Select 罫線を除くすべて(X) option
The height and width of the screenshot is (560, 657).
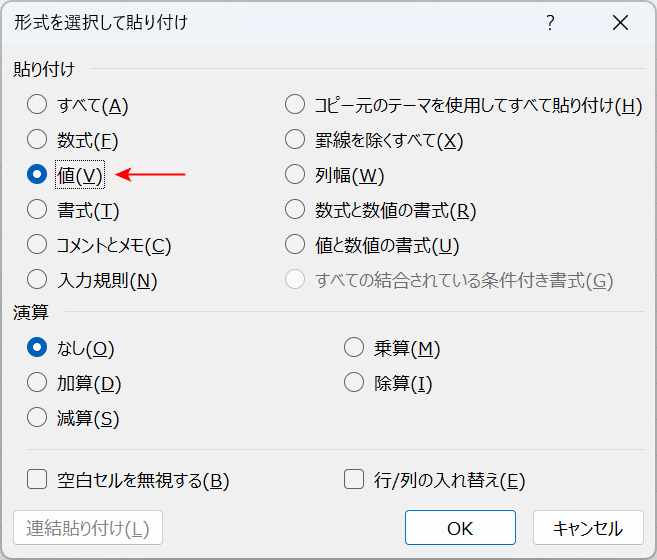click(x=295, y=140)
